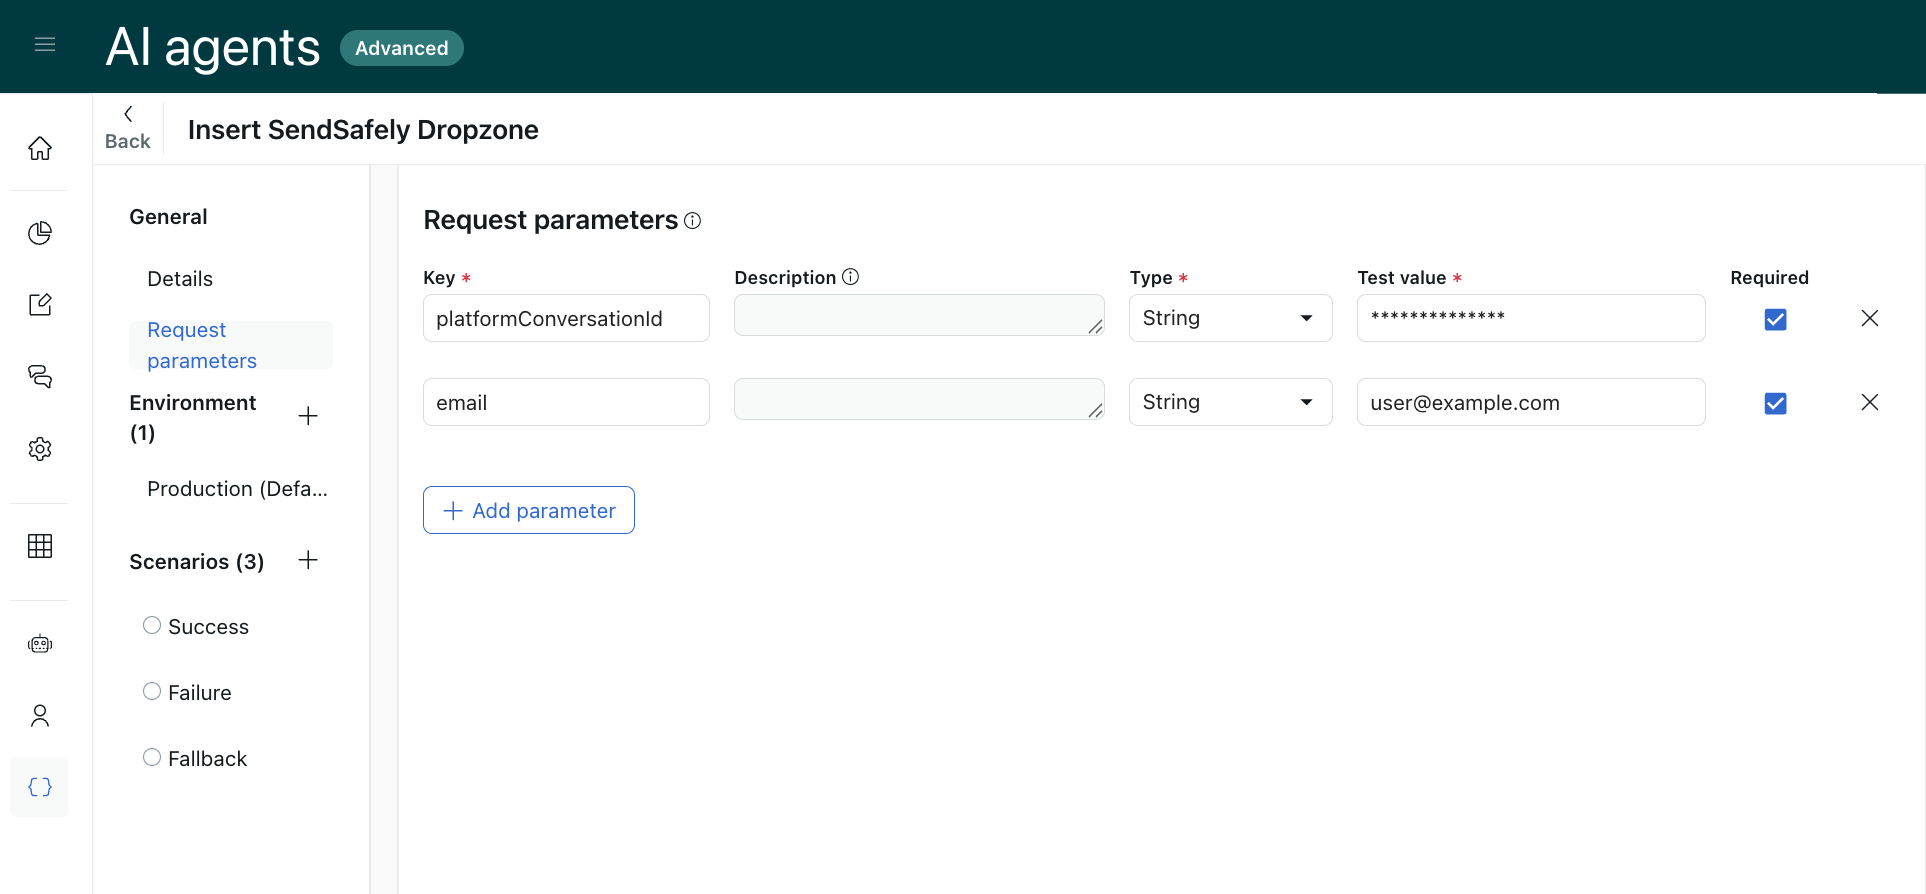Open Request parameters section

(x=231, y=345)
